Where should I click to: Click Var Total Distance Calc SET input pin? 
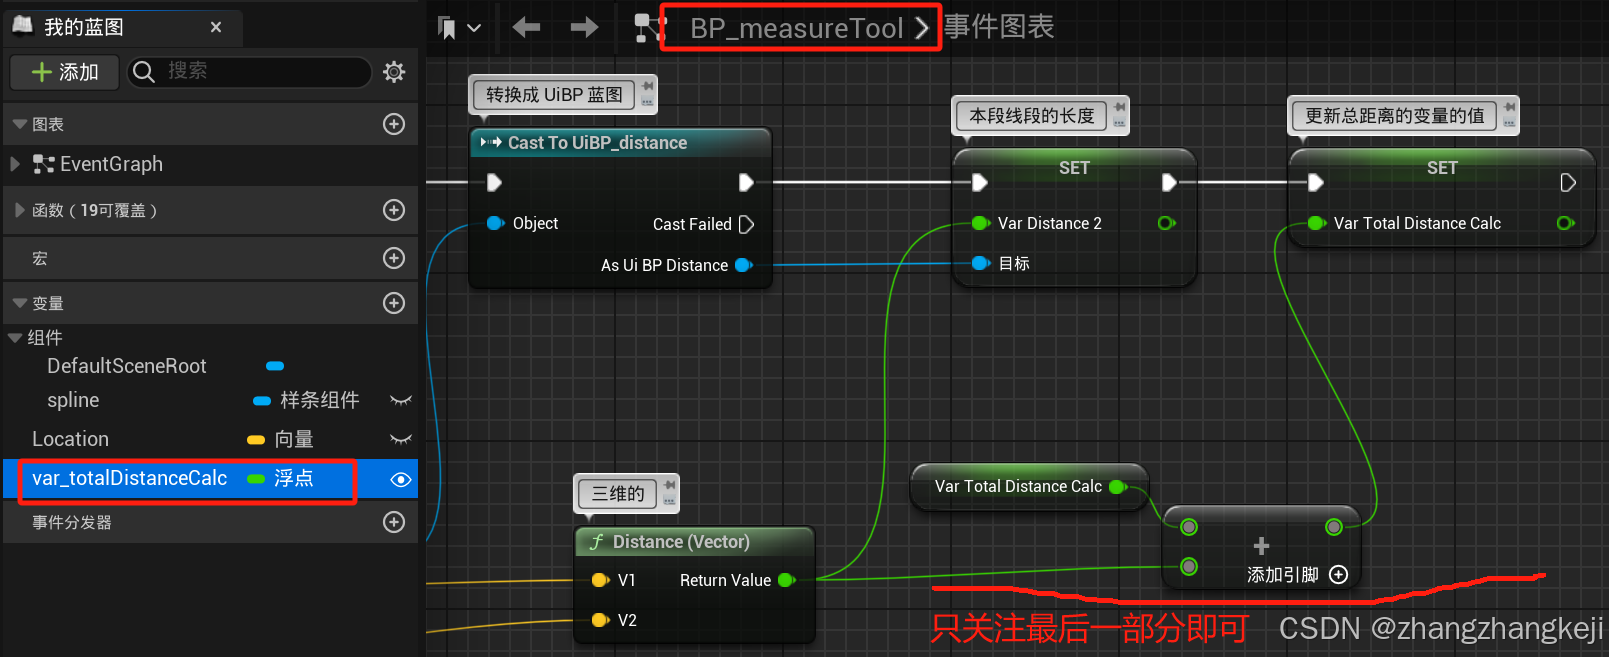[1316, 223]
